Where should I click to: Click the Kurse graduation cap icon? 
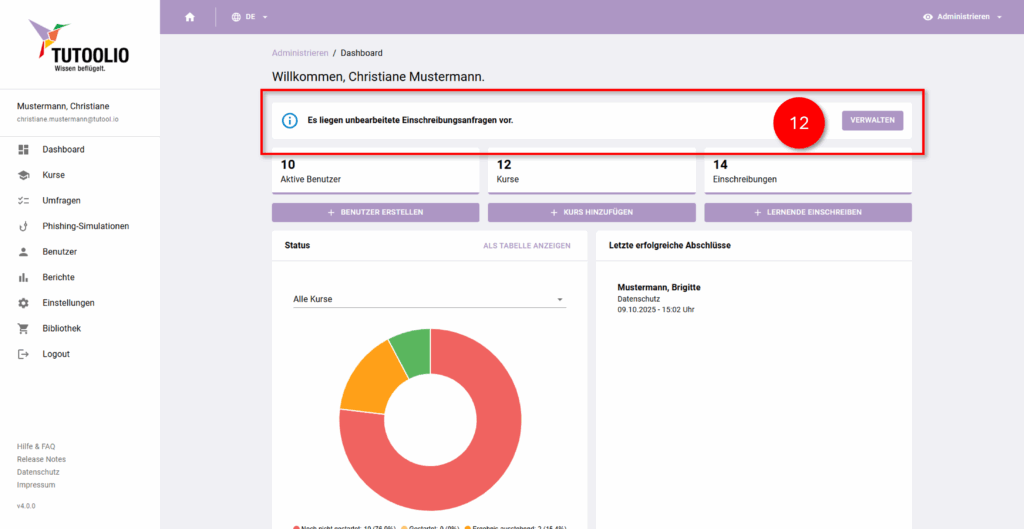[x=23, y=175]
